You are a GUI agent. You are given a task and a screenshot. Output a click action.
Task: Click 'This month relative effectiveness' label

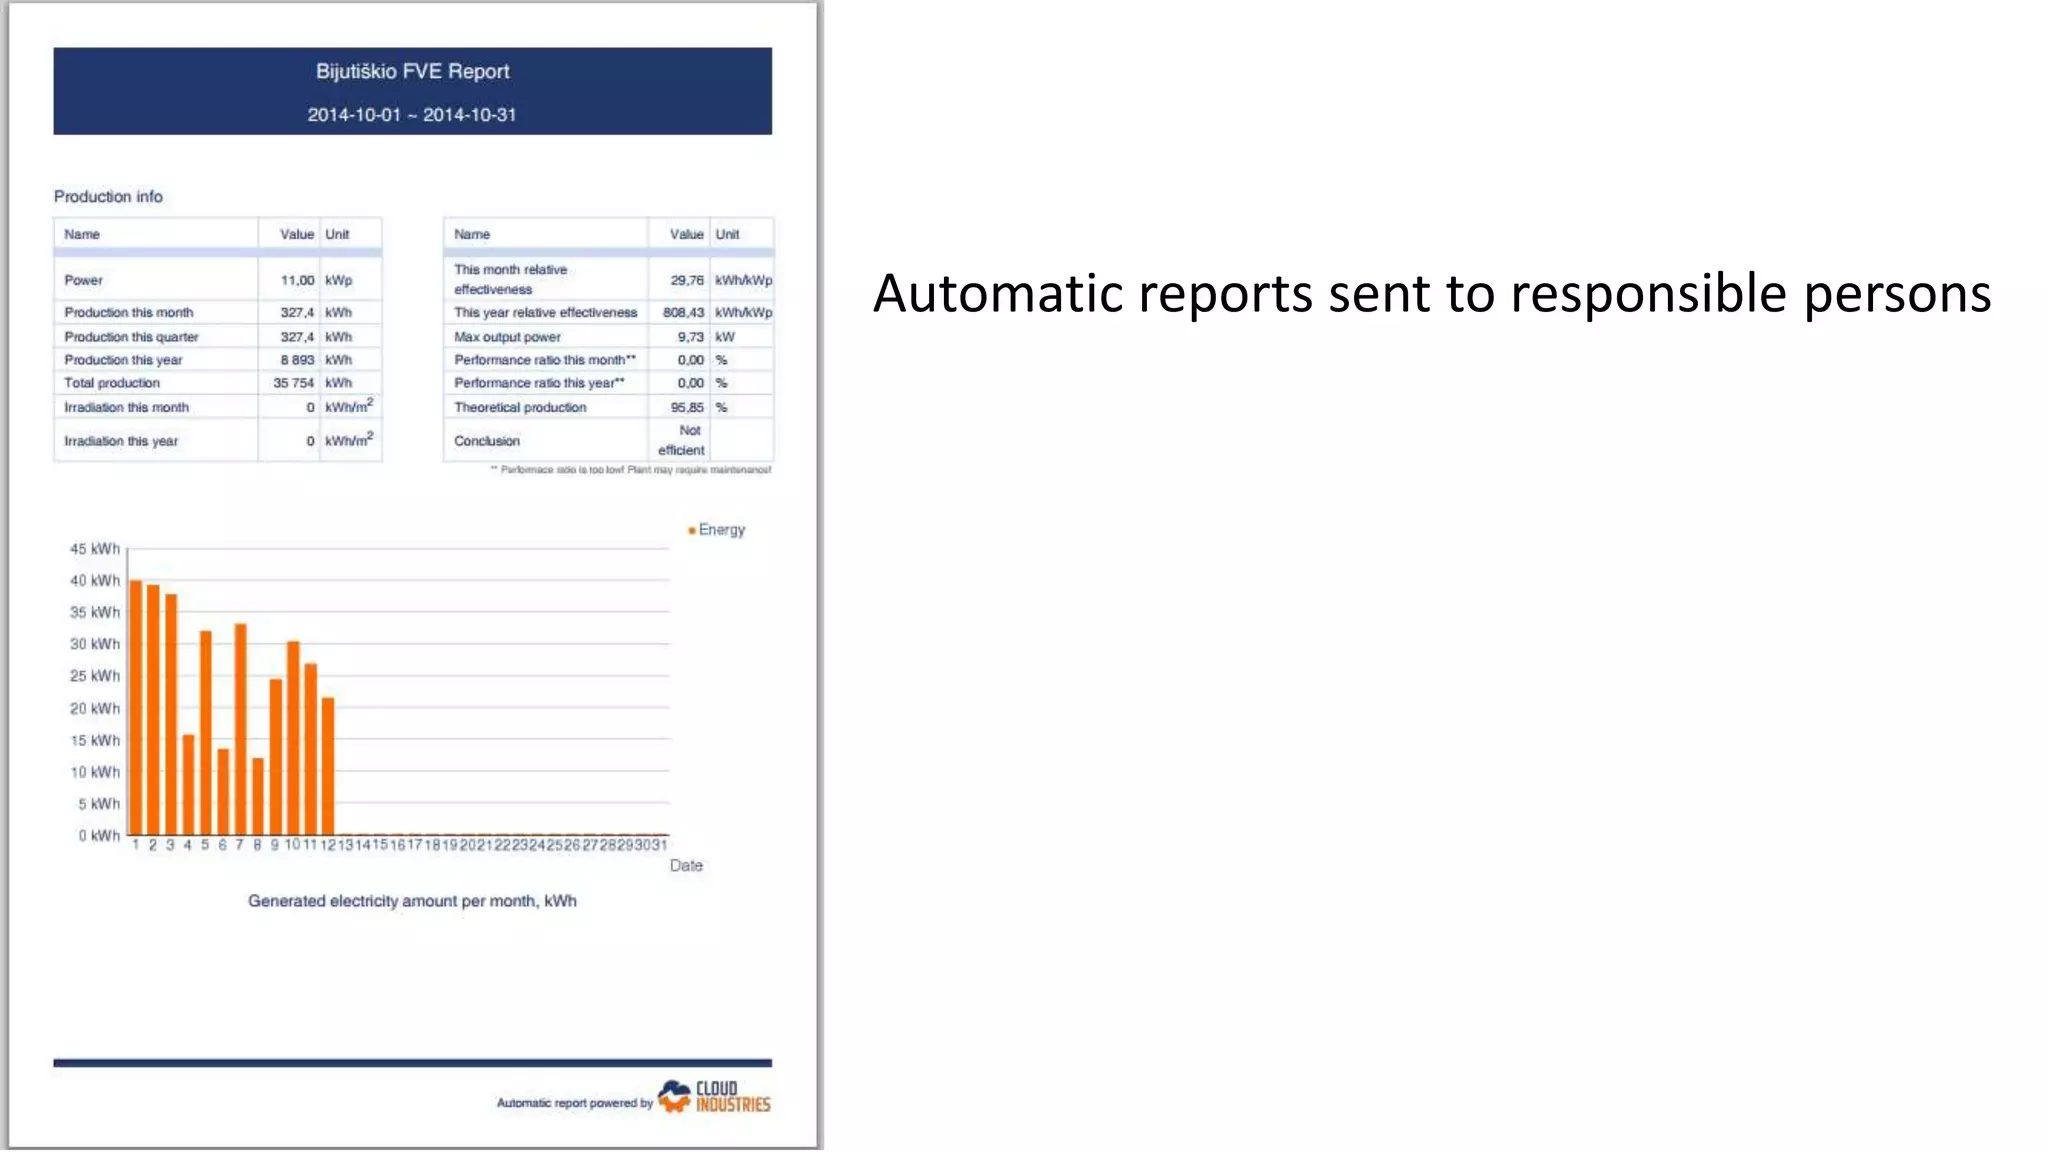pyautogui.click(x=511, y=280)
